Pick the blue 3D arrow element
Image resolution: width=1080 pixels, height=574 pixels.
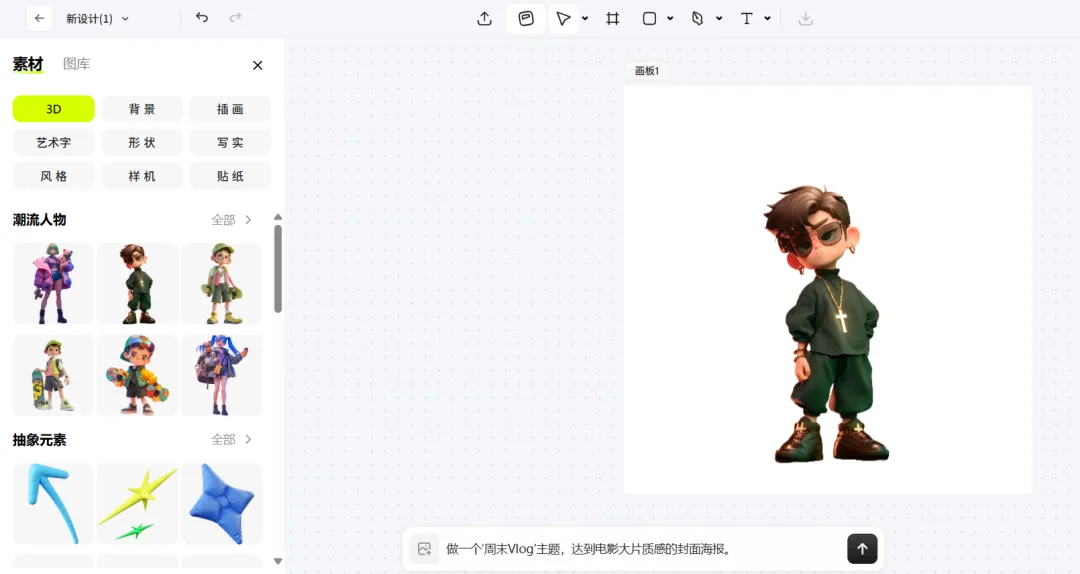click(x=53, y=504)
